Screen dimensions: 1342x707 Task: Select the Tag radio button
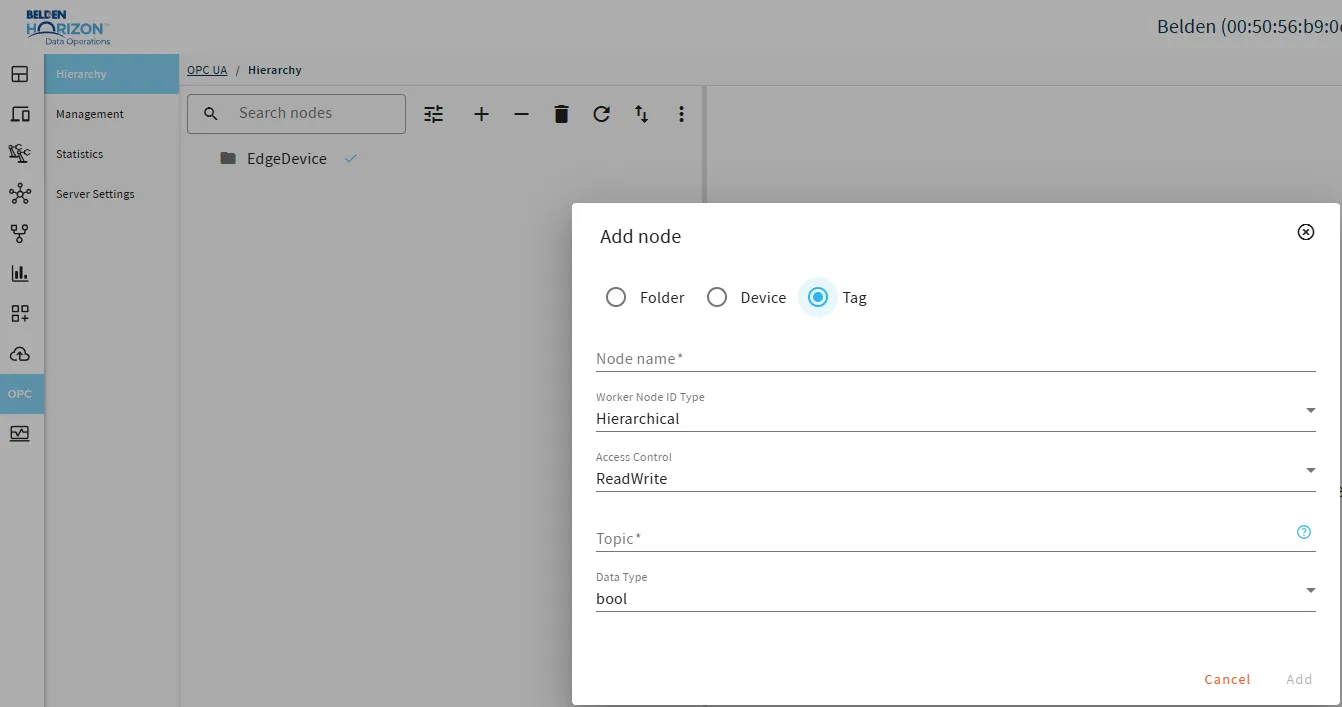coord(818,297)
